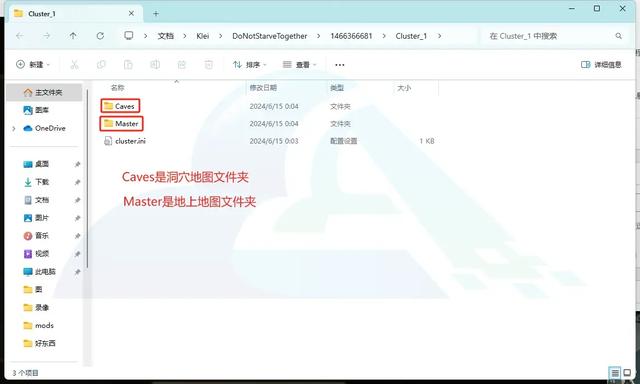Click the Paste icon in toolbar
Screen dimensions: 640x384
(x=128, y=64)
